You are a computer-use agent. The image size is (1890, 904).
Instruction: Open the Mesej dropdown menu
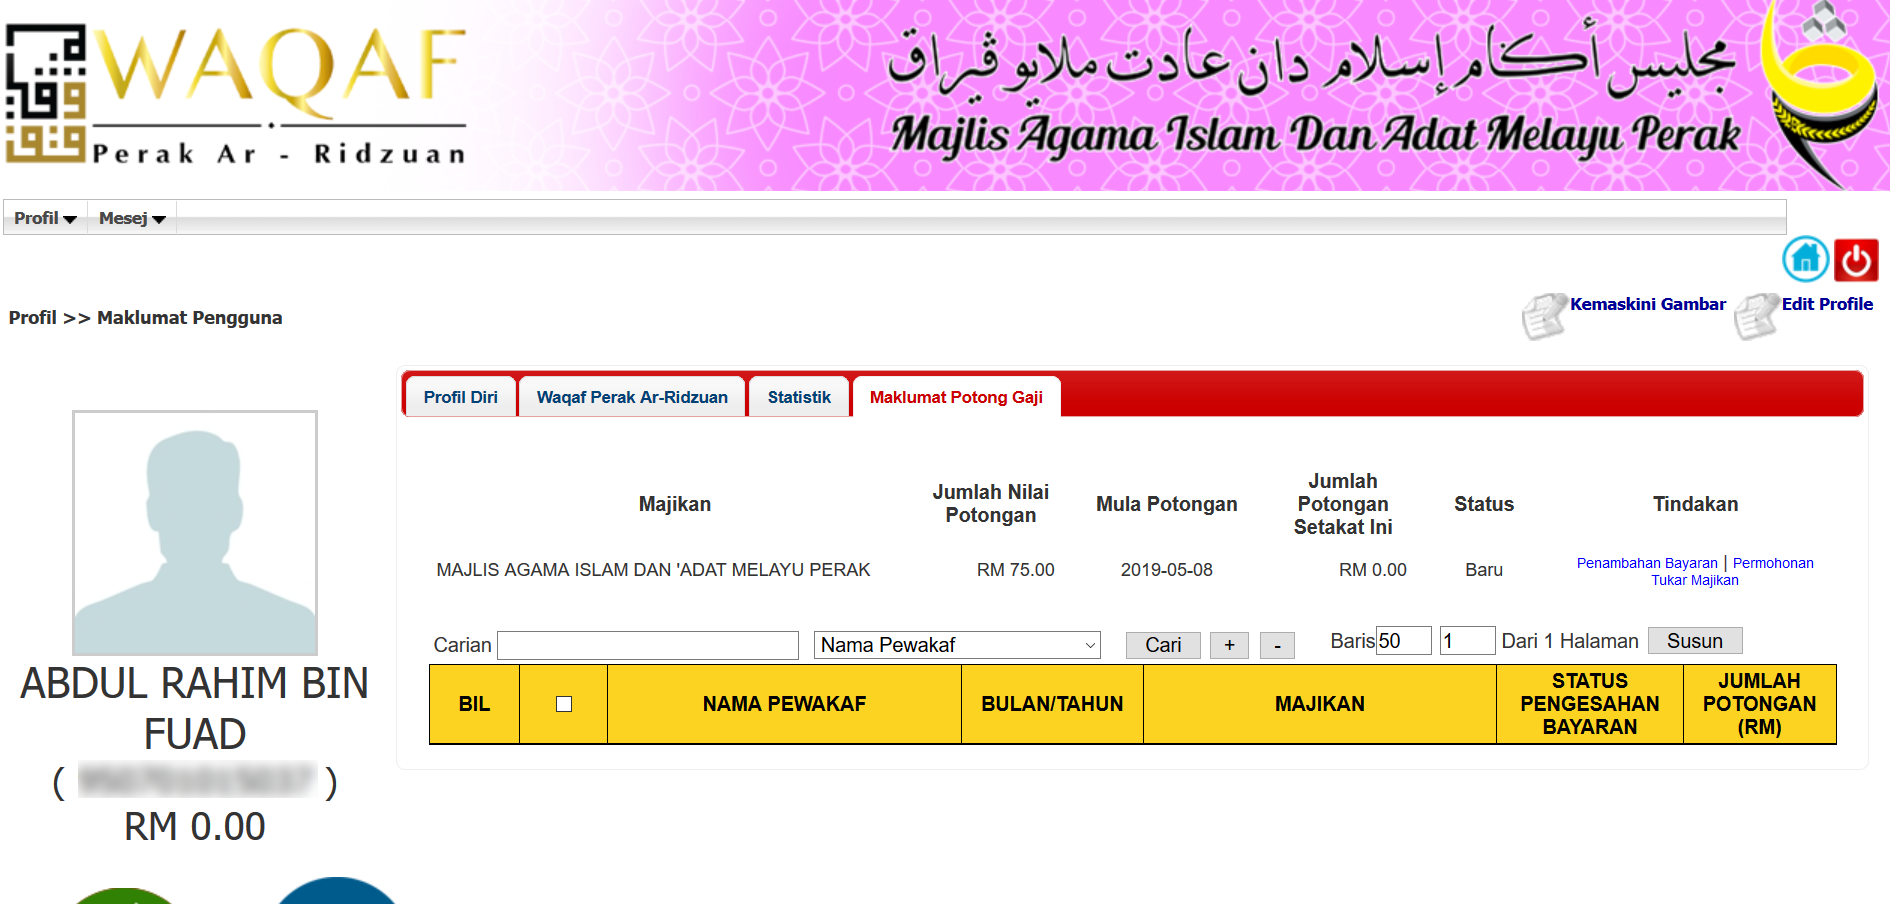tap(132, 218)
